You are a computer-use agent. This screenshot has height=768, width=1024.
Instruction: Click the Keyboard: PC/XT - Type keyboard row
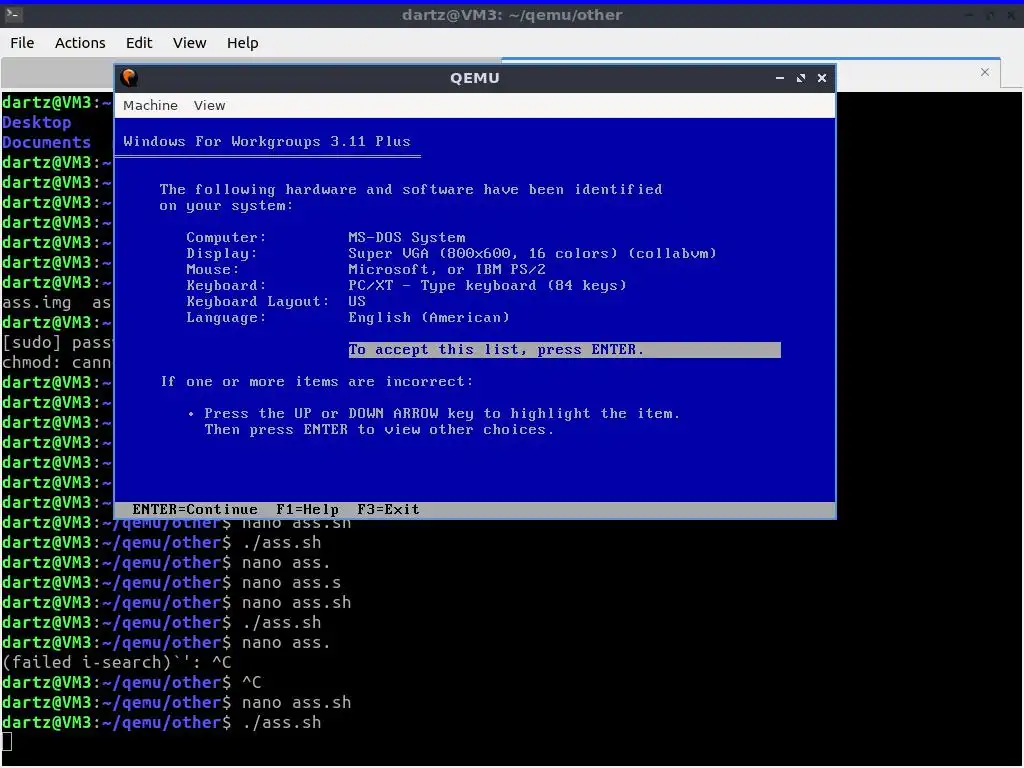point(406,285)
